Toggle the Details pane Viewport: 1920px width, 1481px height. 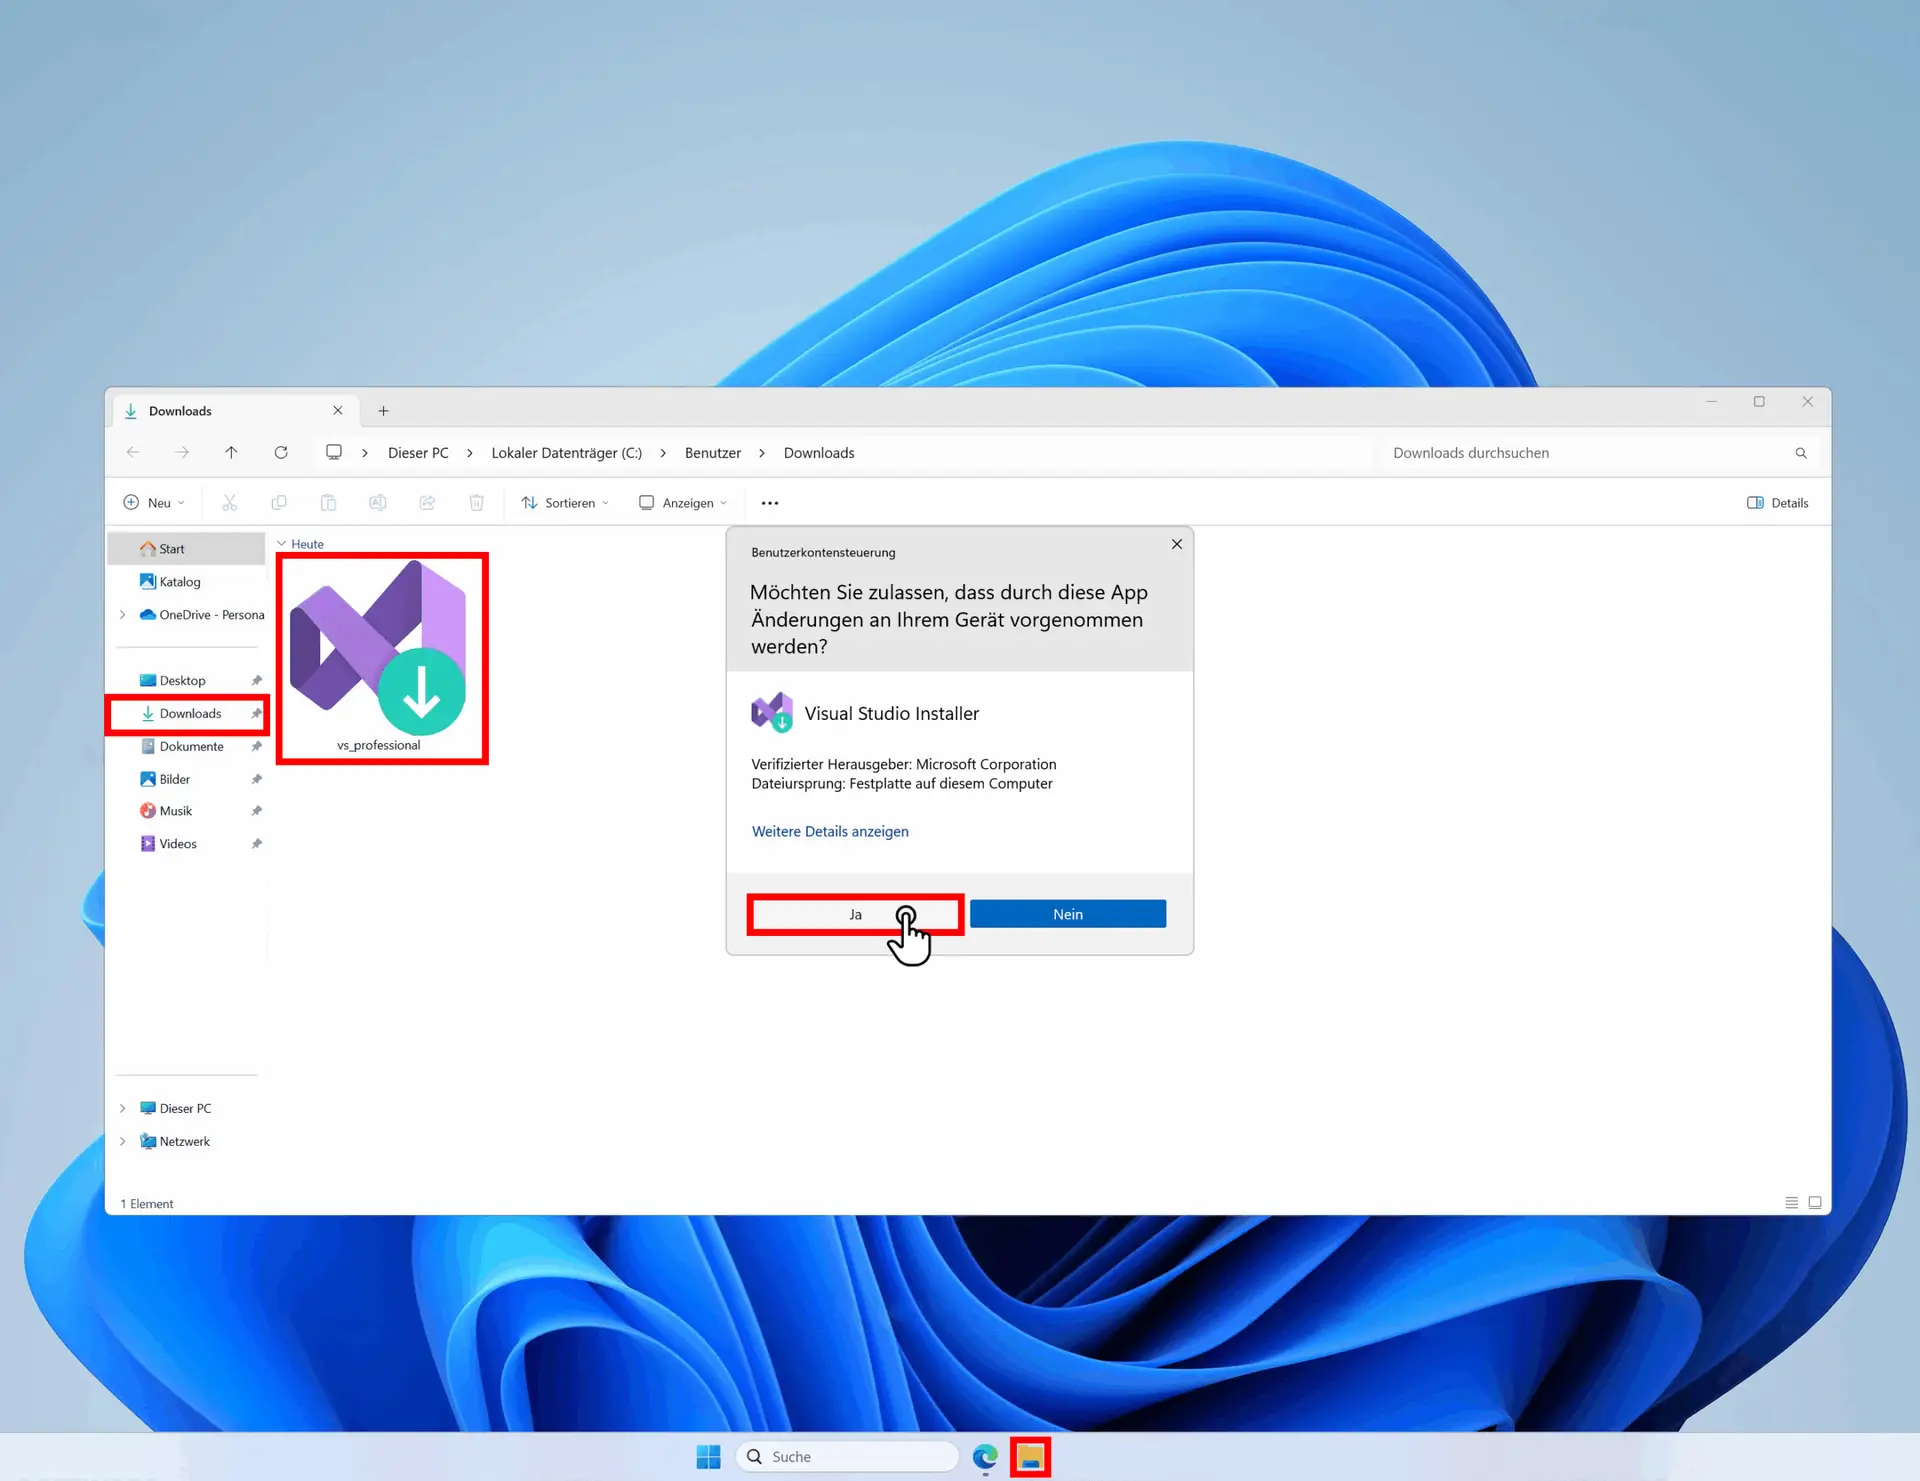click(x=1778, y=503)
